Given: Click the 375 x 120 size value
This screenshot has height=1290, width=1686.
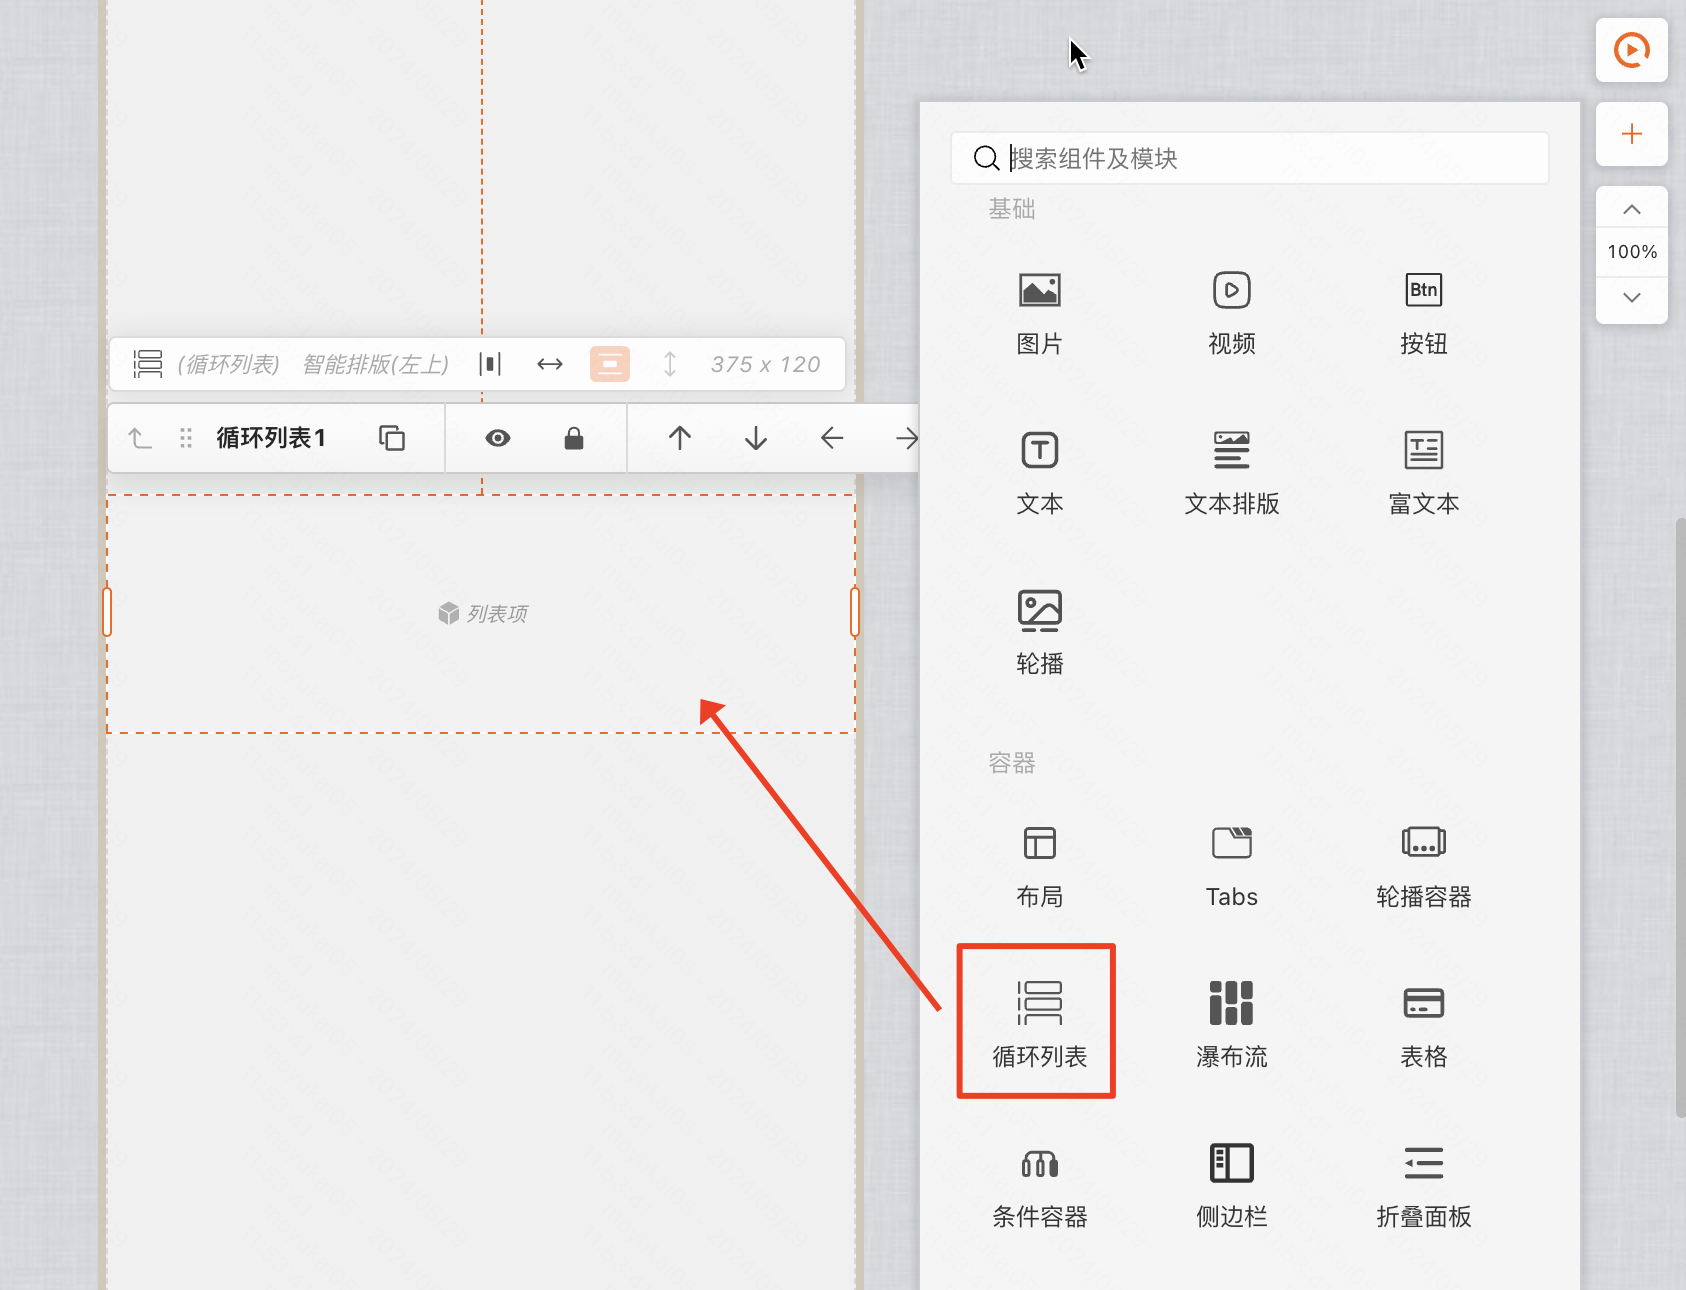Looking at the screenshot, I should pos(765,364).
